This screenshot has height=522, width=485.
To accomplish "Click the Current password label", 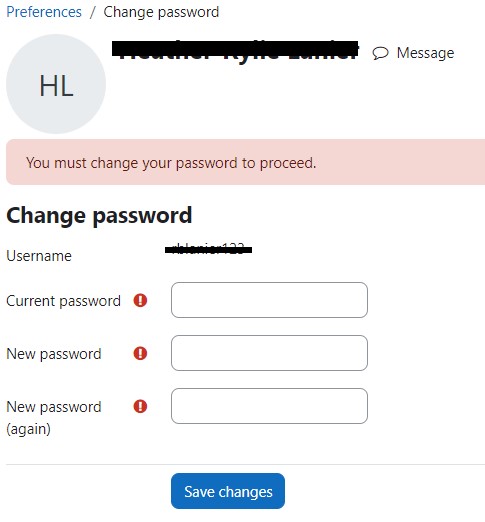I will click(x=63, y=301).
